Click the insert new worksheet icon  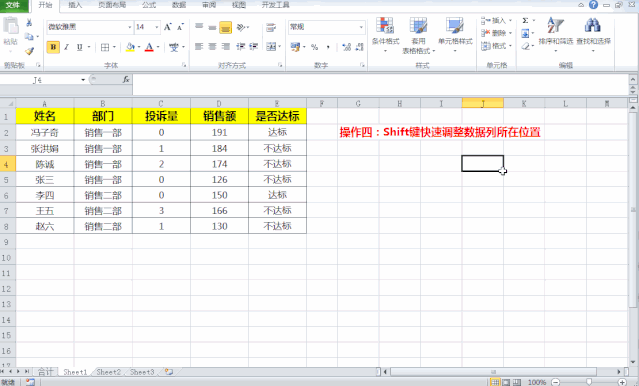[169, 372]
